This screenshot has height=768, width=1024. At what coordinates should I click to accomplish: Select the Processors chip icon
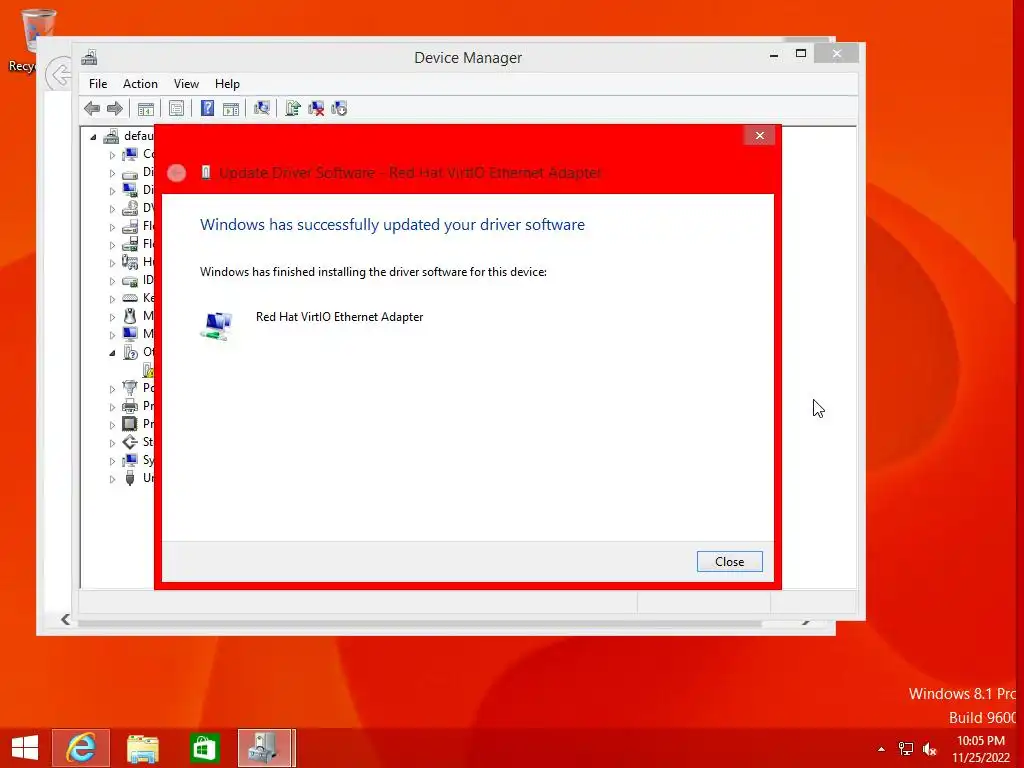[x=130, y=424]
